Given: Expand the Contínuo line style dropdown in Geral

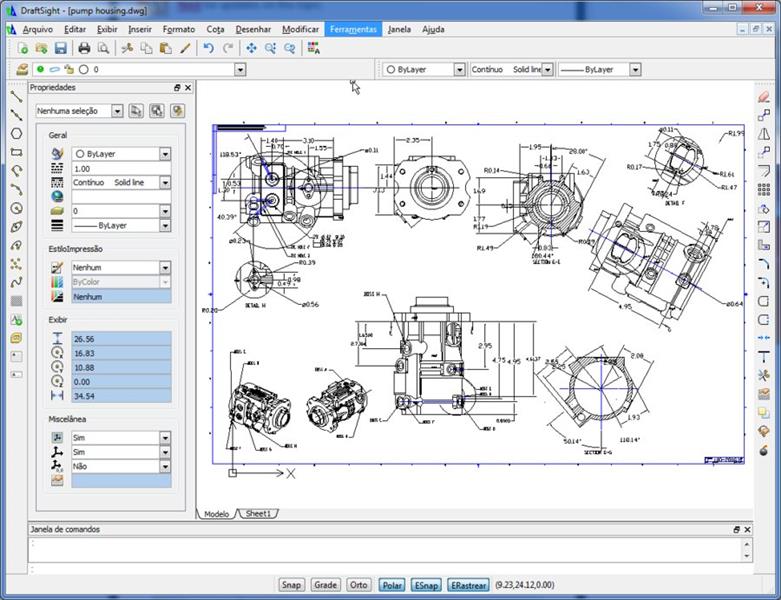Looking at the screenshot, I should click(165, 183).
